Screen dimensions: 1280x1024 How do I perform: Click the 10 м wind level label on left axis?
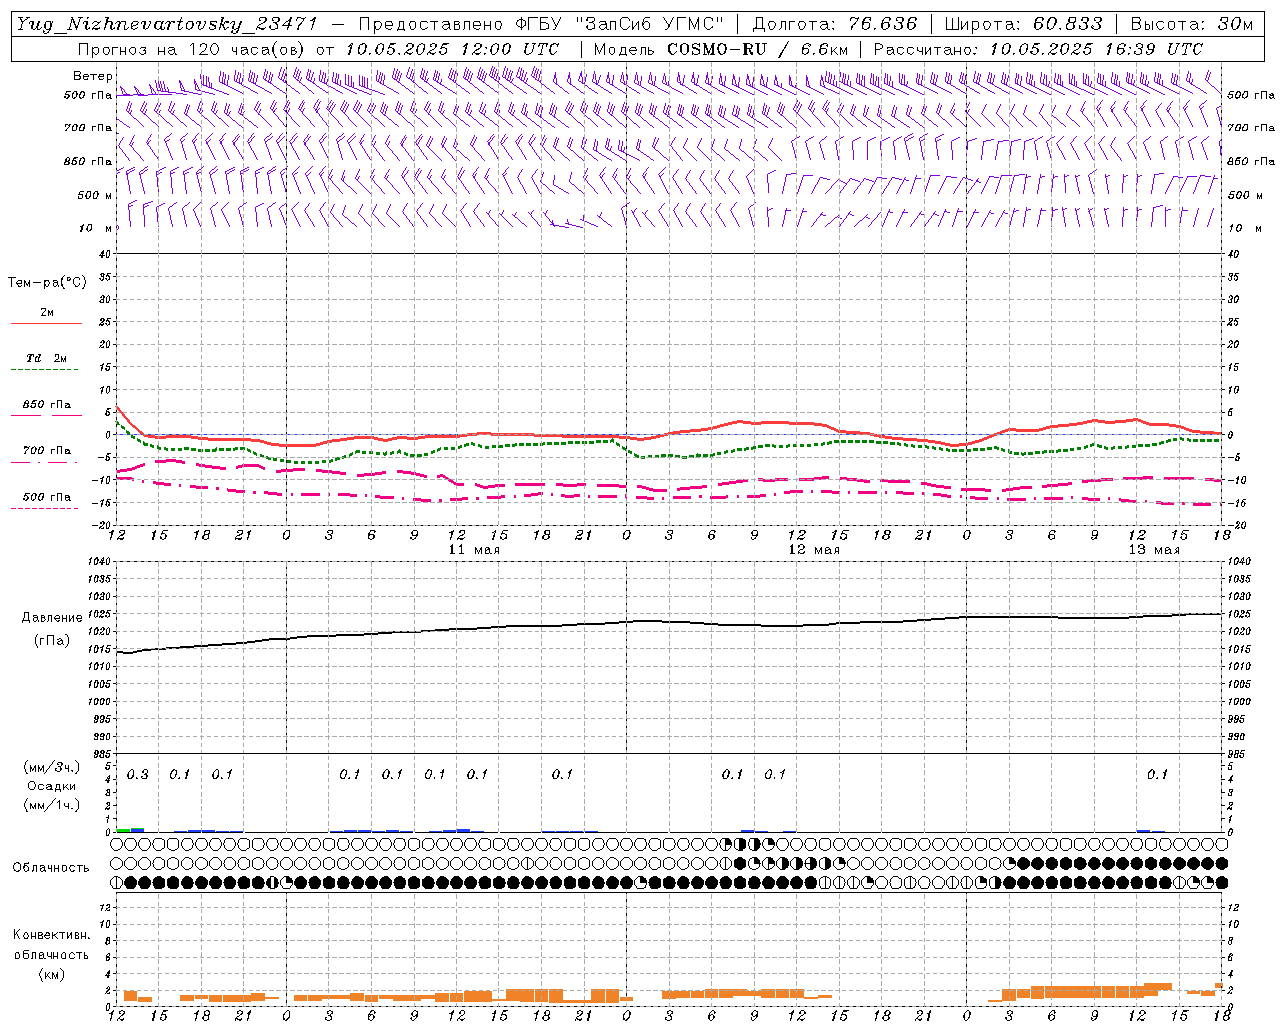point(96,228)
